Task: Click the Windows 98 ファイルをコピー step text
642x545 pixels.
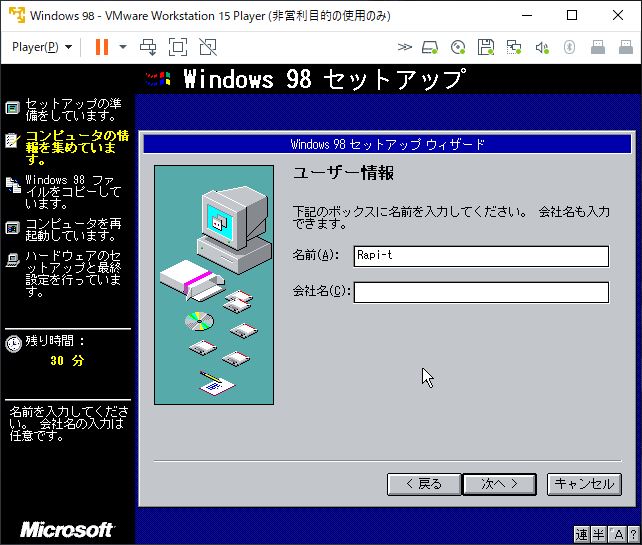Action: click(x=73, y=192)
